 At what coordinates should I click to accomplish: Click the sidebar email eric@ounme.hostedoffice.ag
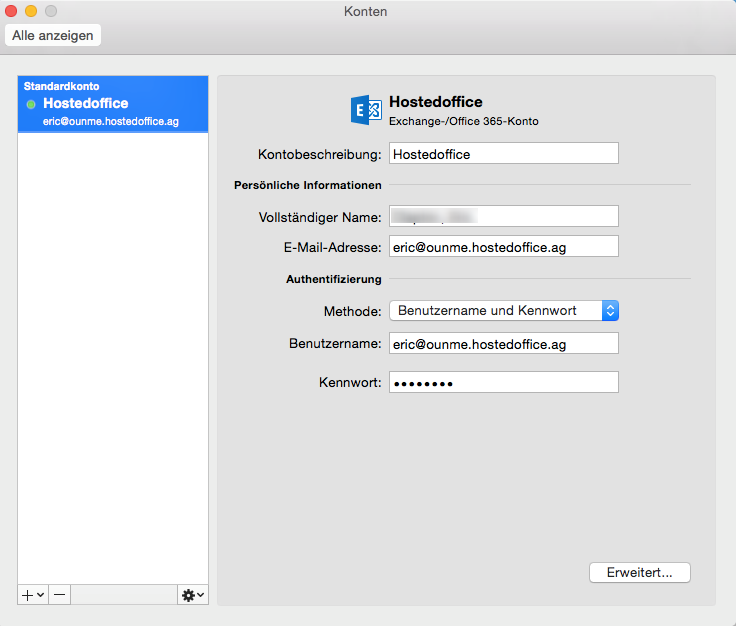click(111, 122)
